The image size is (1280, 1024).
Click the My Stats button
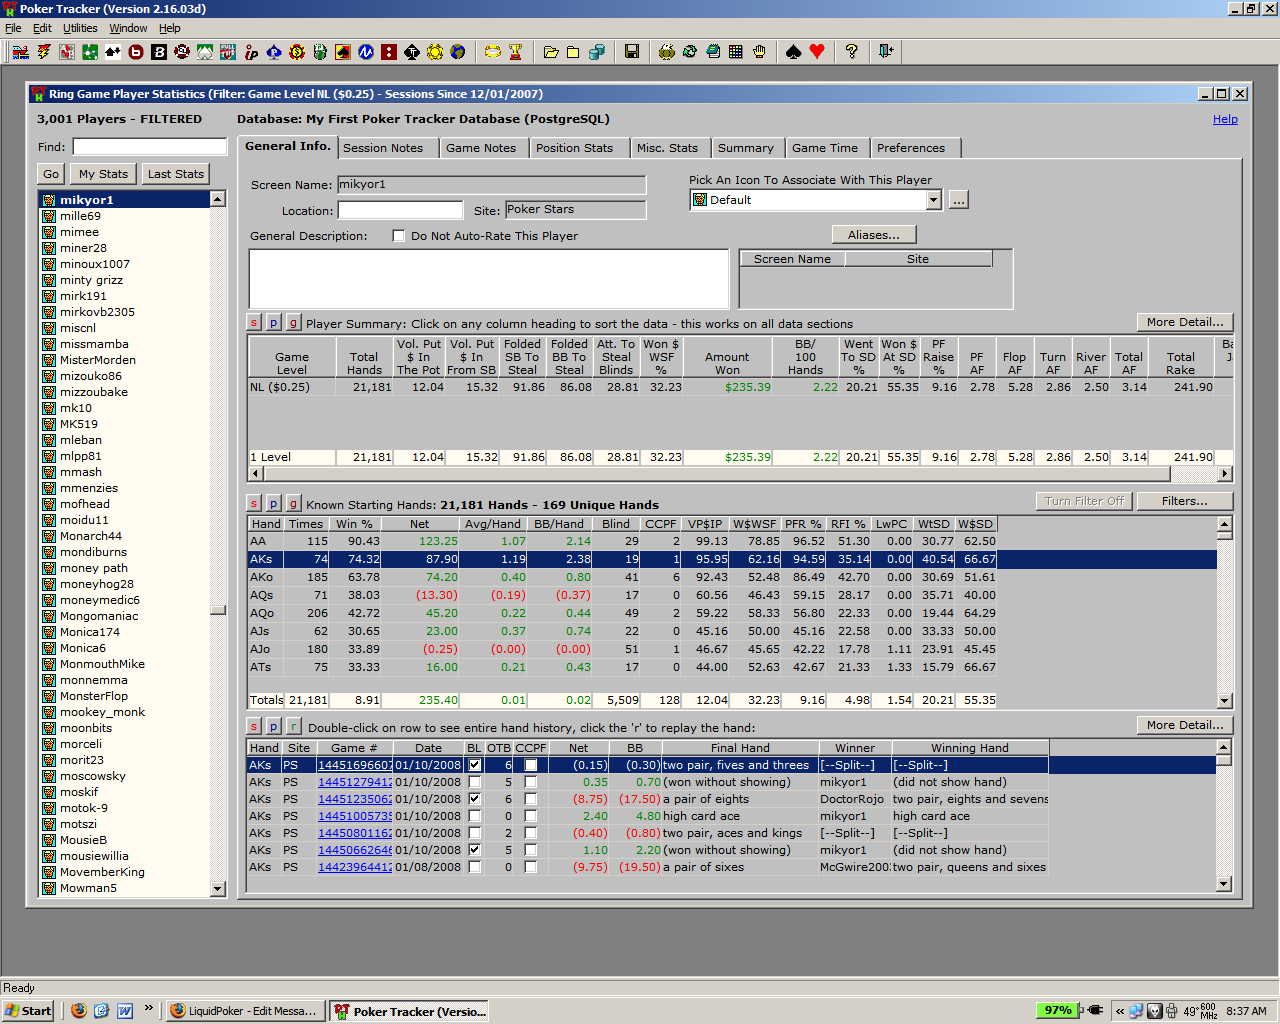point(104,174)
